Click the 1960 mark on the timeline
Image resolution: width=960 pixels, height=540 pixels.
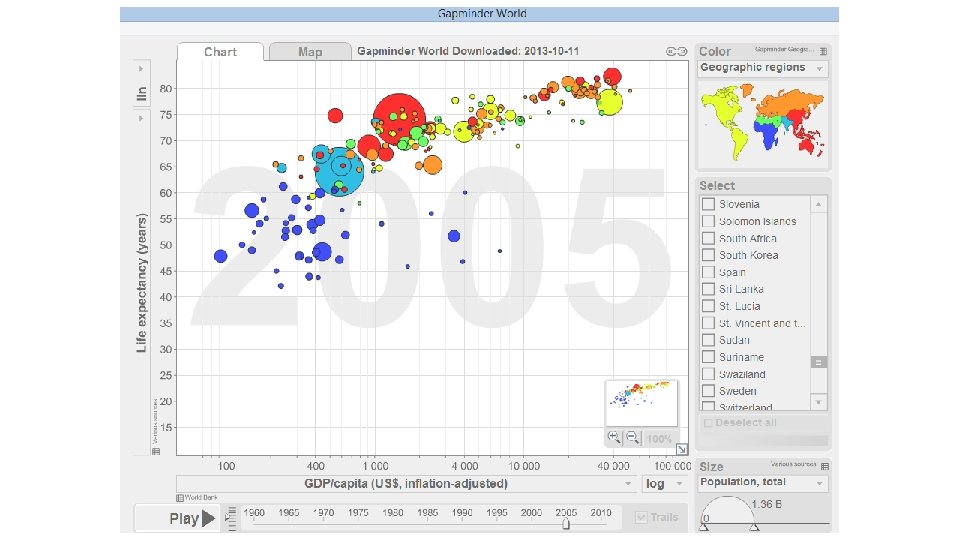point(254,512)
